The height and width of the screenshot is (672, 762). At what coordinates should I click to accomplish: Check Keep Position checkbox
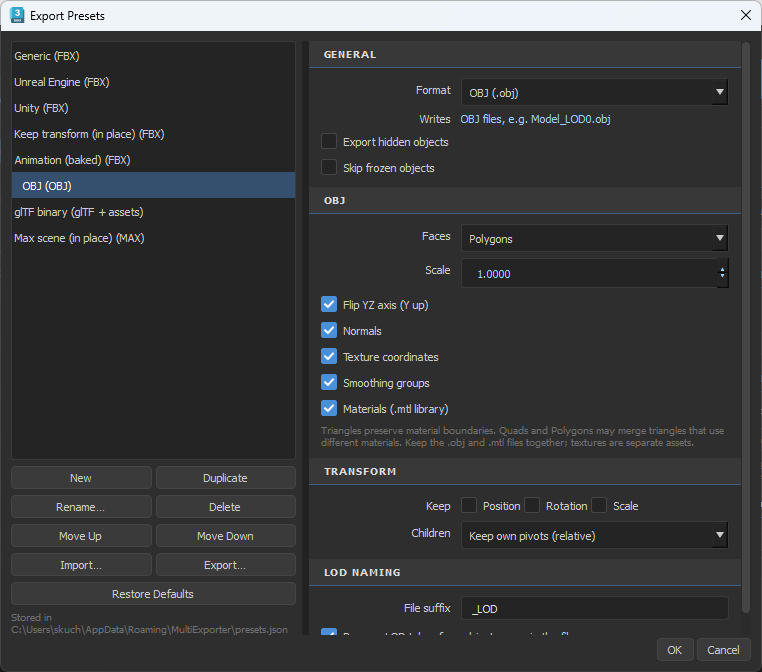469,505
